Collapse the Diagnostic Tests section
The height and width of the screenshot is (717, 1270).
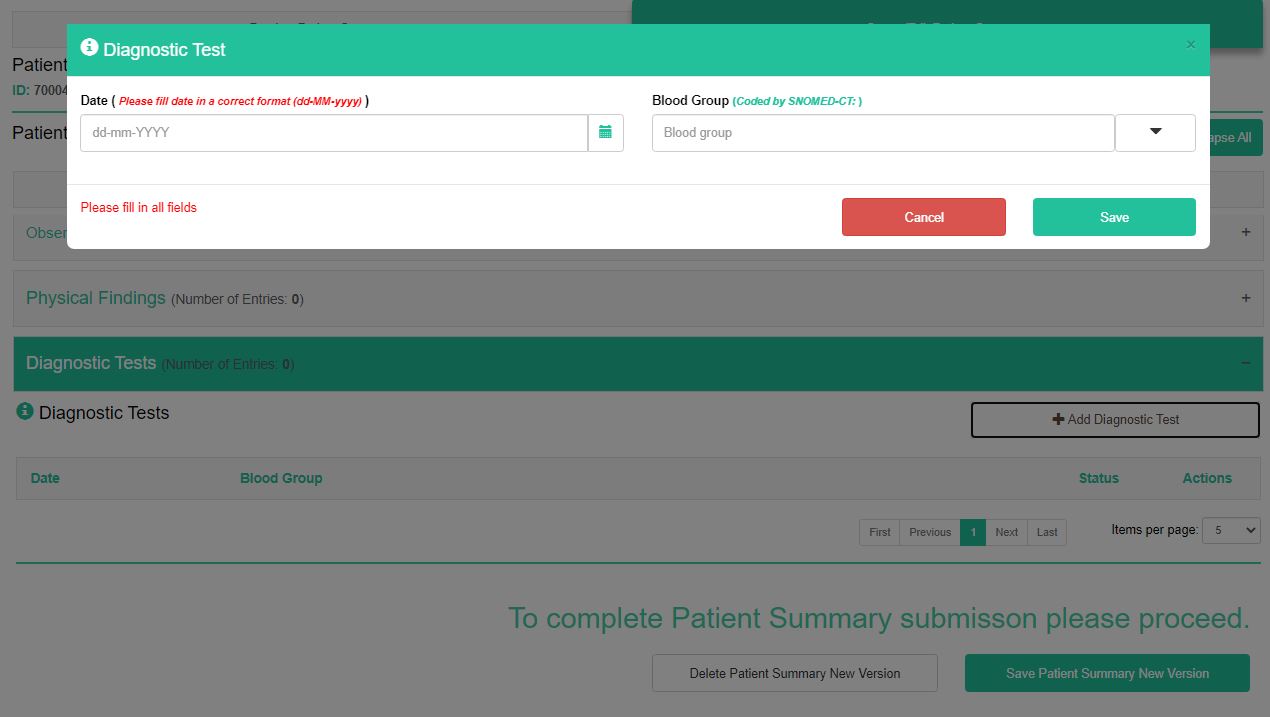click(x=1245, y=363)
